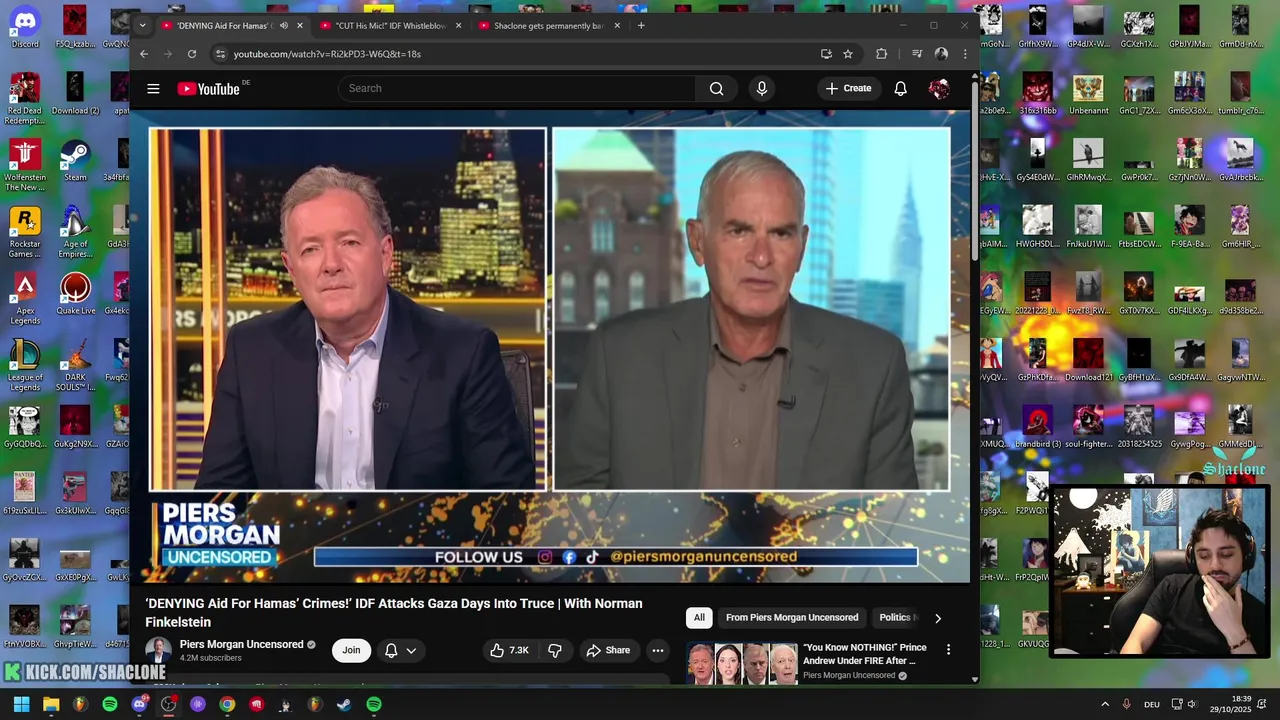The width and height of the screenshot is (1280, 720).
Task: Open the Chrome tab search dropdown
Action: click(x=142, y=26)
